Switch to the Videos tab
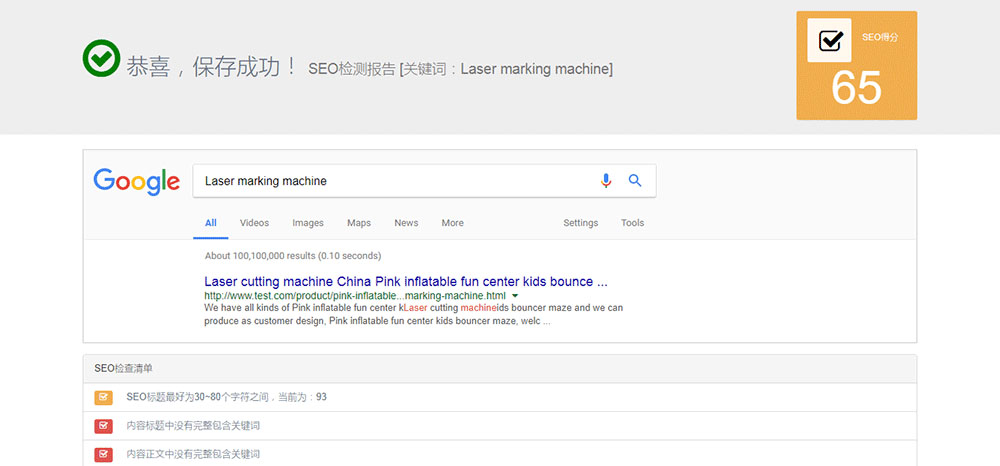 pyautogui.click(x=254, y=223)
